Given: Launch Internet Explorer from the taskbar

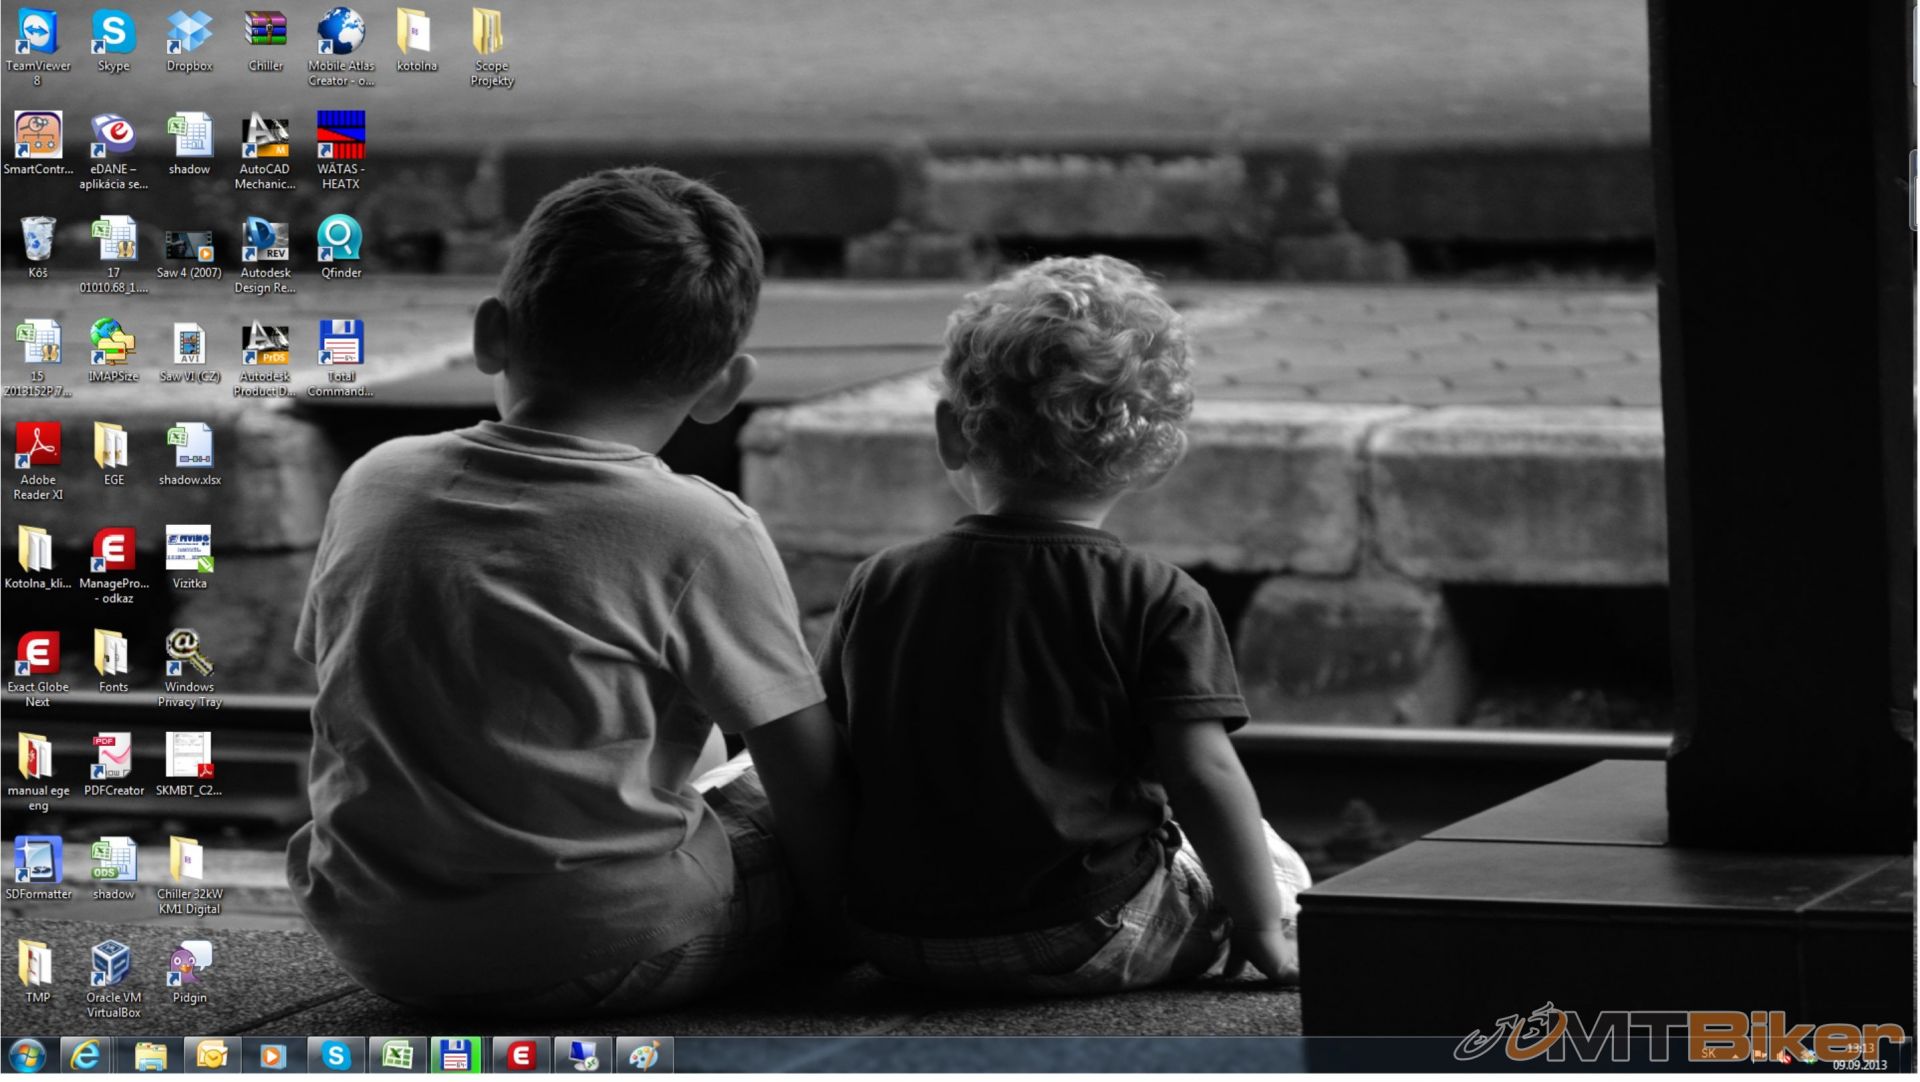Looking at the screenshot, I should coord(86,1055).
